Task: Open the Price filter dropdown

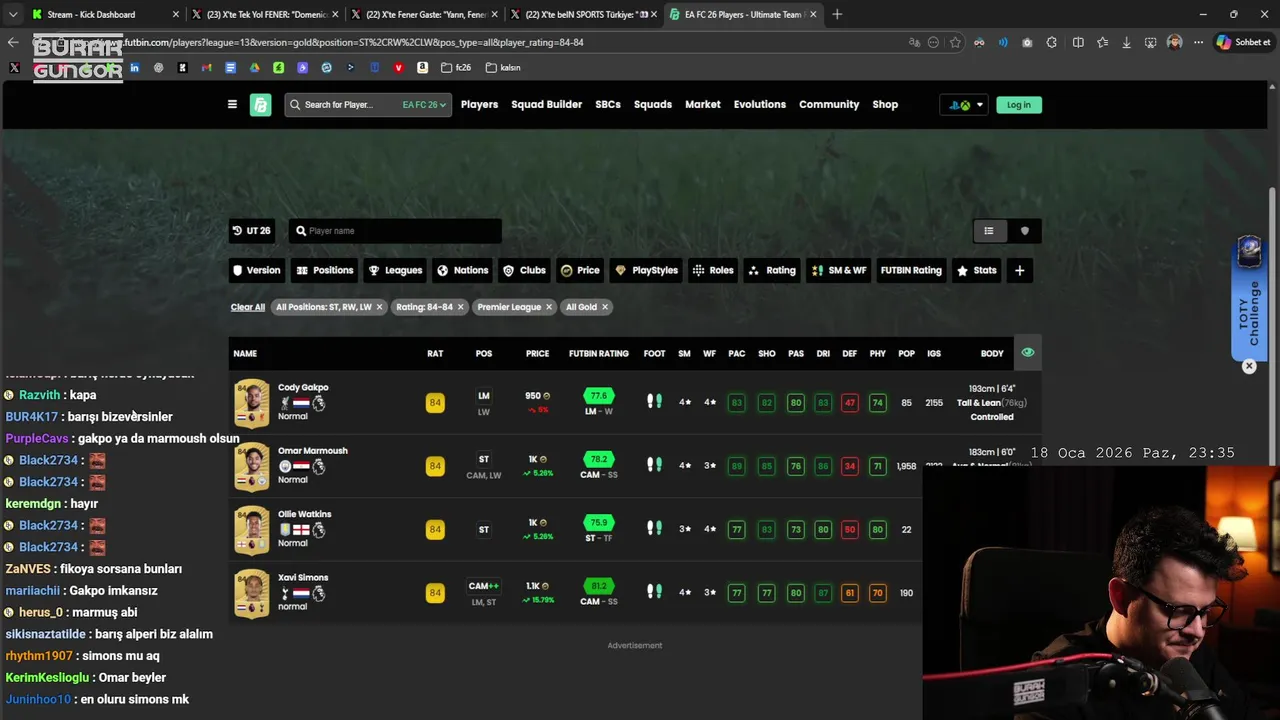Action: [580, 270]
